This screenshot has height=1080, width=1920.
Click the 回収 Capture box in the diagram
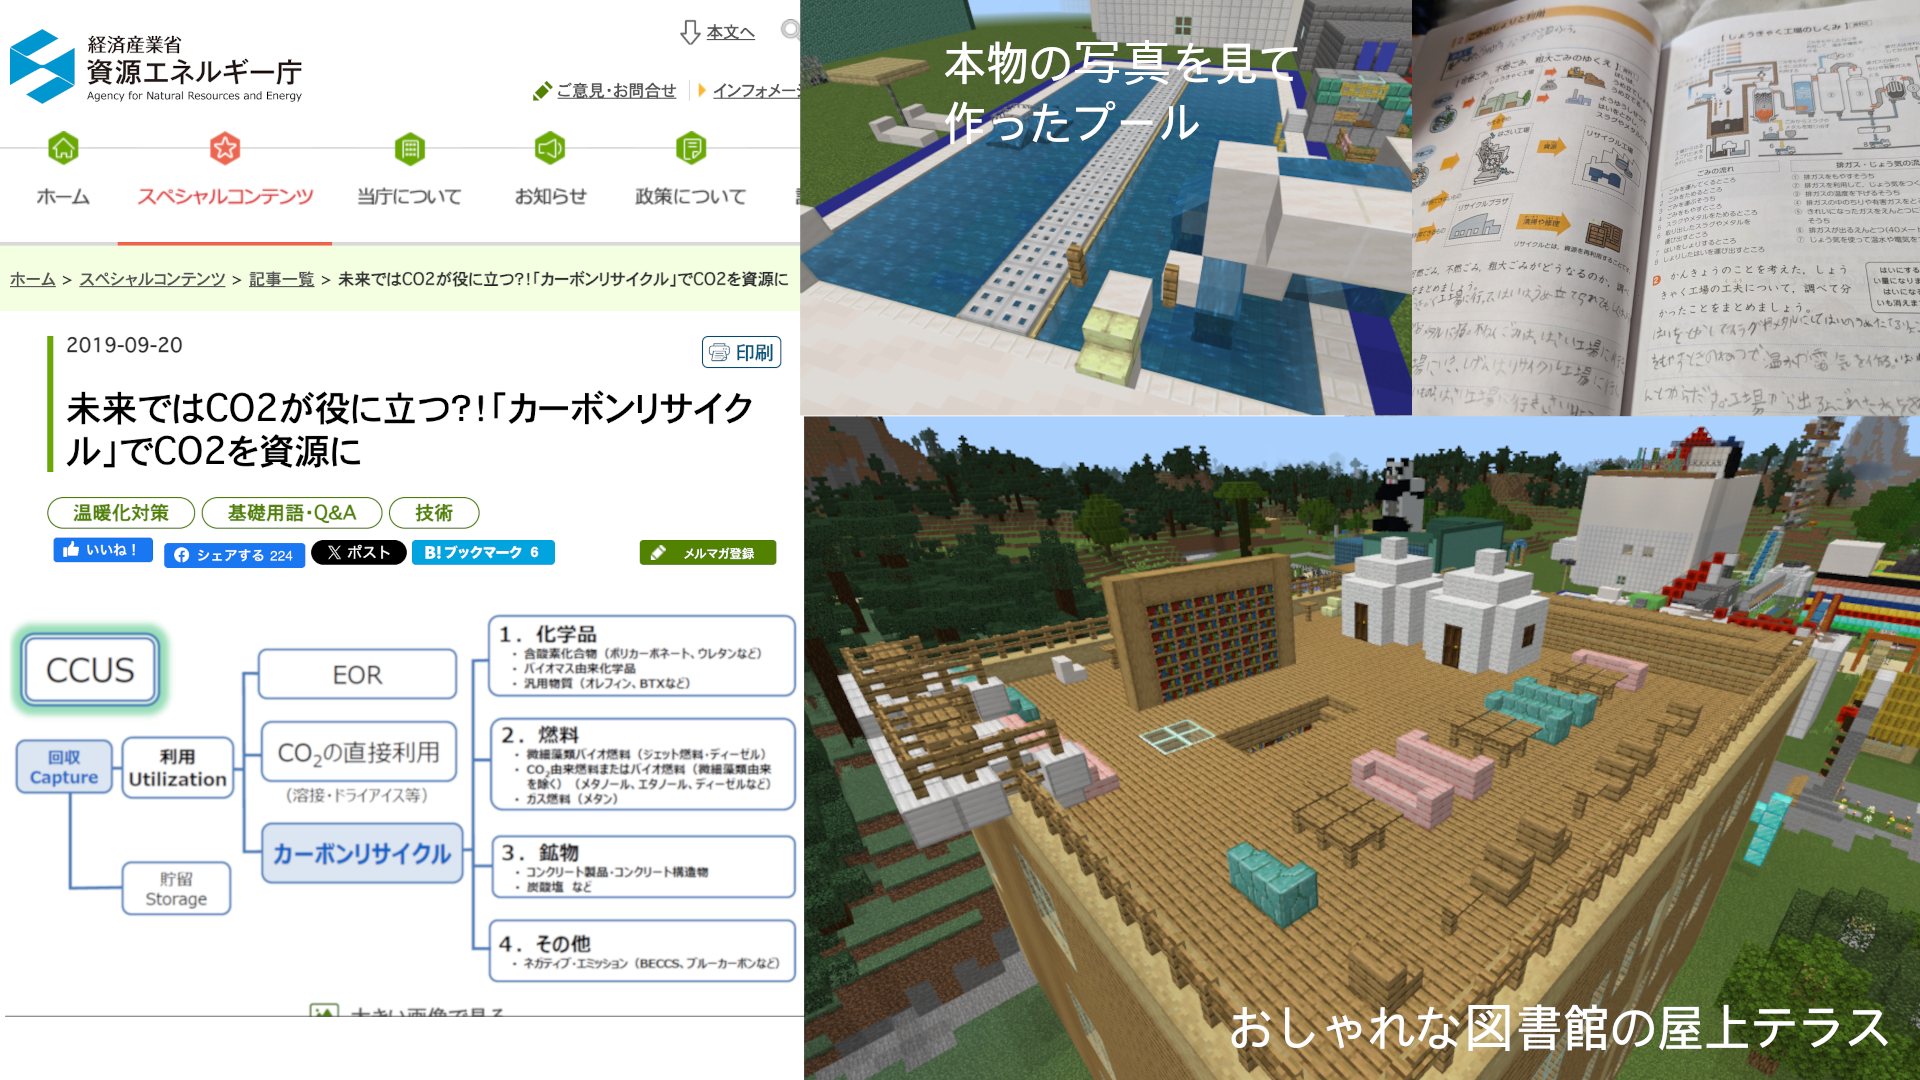[x=64, y=767]
